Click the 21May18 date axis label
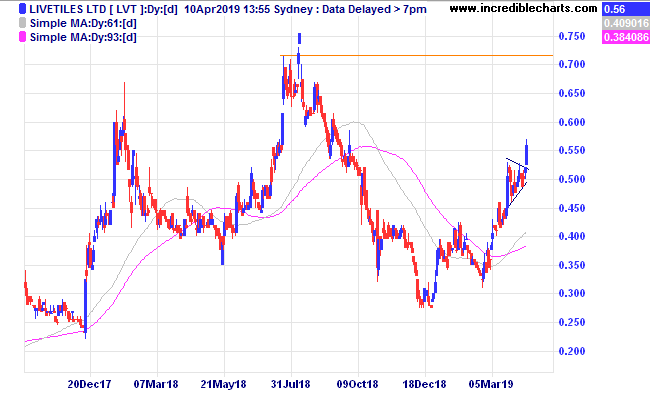 click(223, 384)
